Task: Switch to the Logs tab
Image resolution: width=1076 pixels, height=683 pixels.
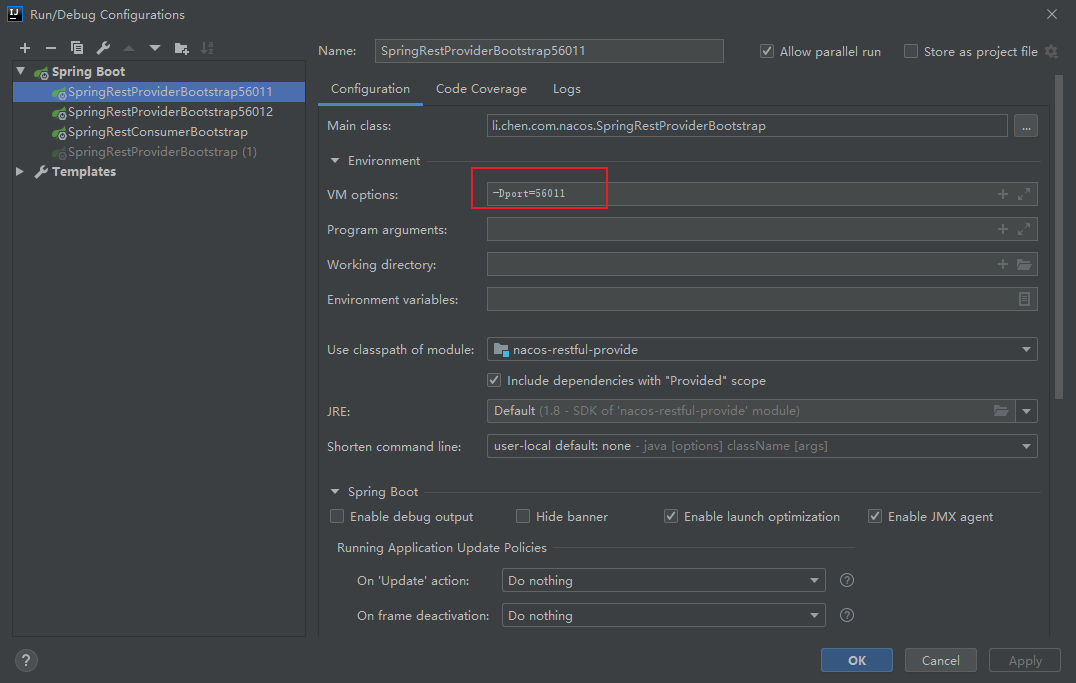Action: tap(567, 89)
